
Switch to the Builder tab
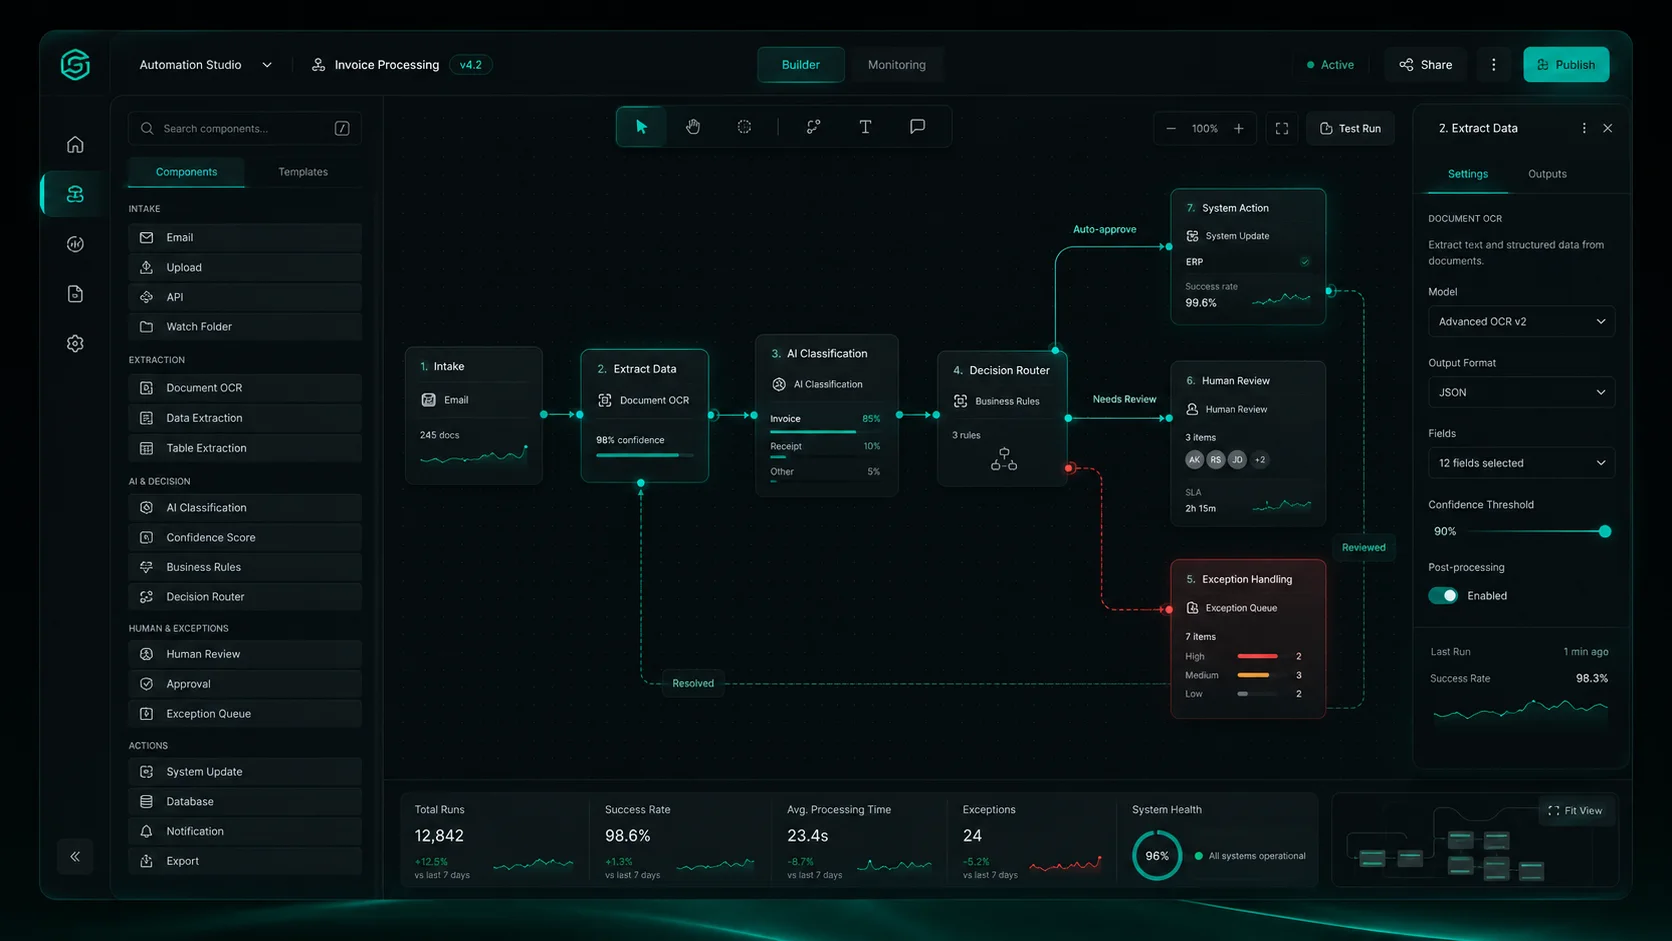(x=800, y=65)
